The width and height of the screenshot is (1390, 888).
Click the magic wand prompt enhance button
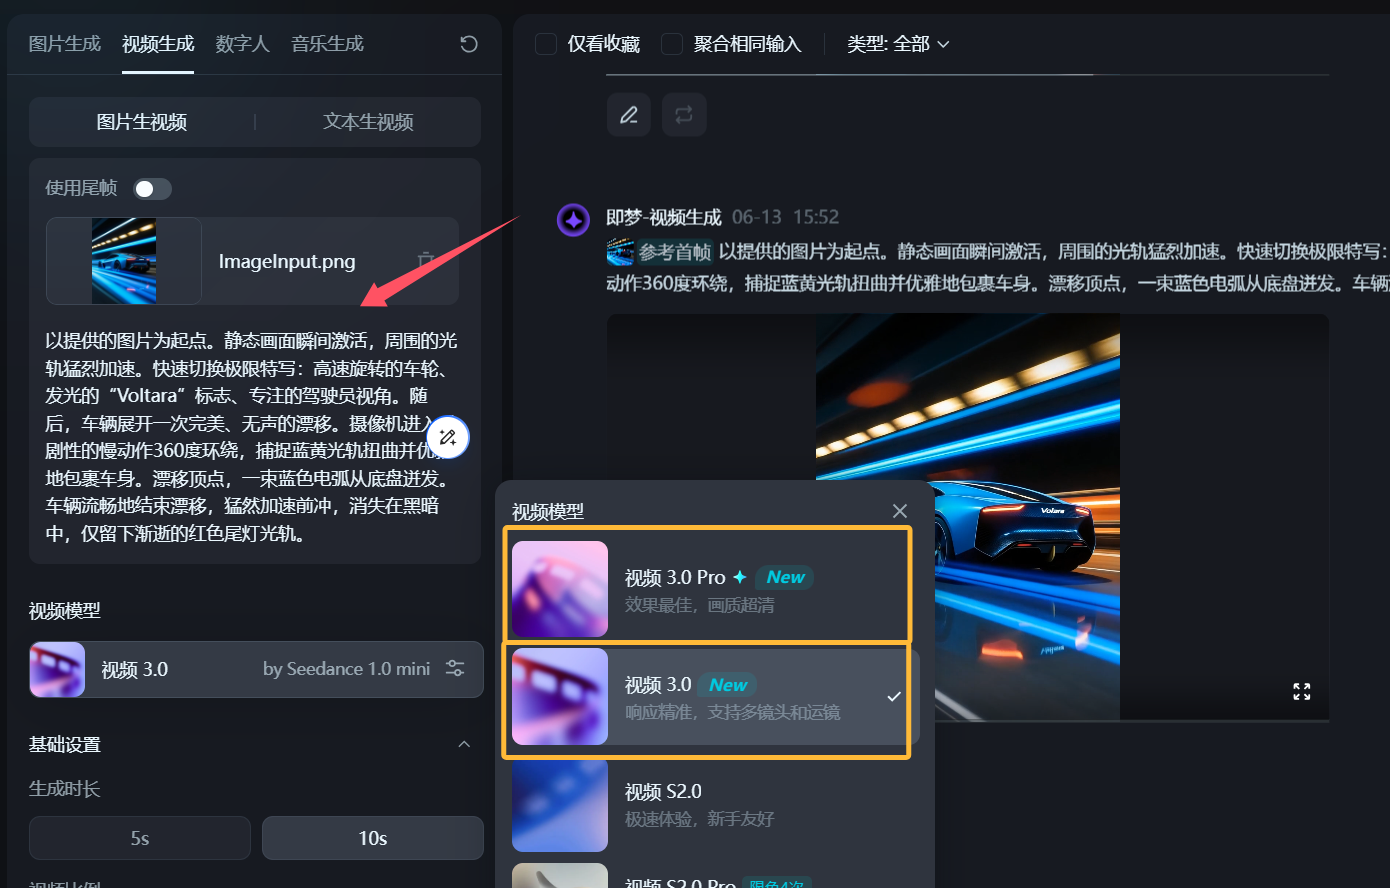pos(448,437)
